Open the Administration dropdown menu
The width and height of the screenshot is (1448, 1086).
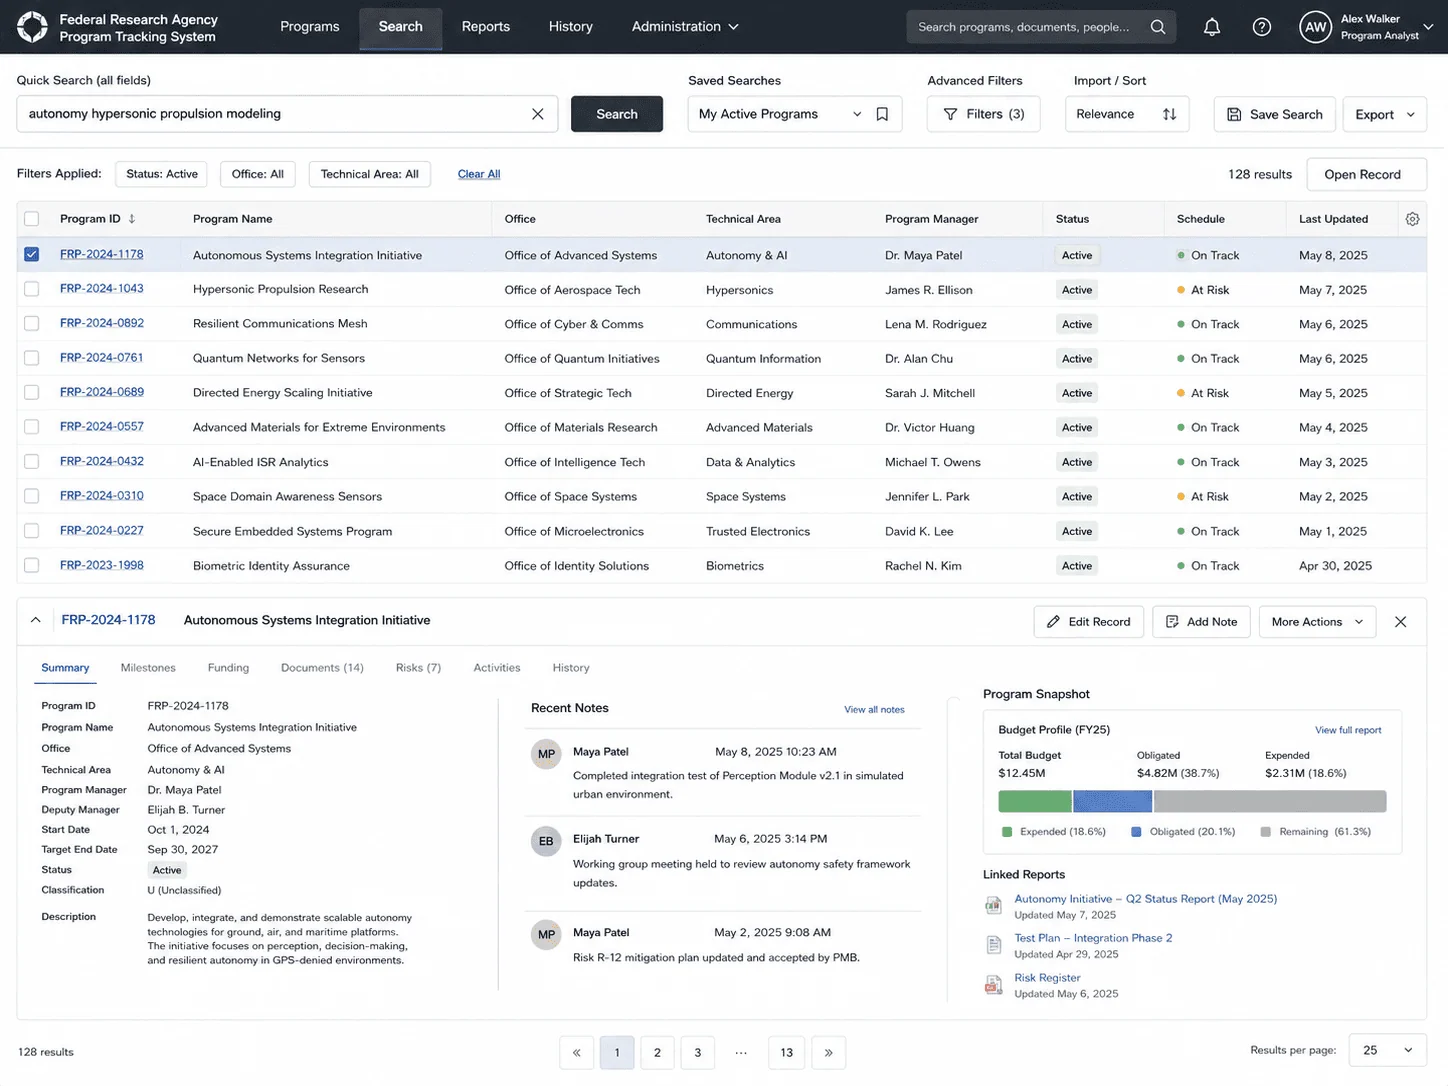tap(685, 27)
